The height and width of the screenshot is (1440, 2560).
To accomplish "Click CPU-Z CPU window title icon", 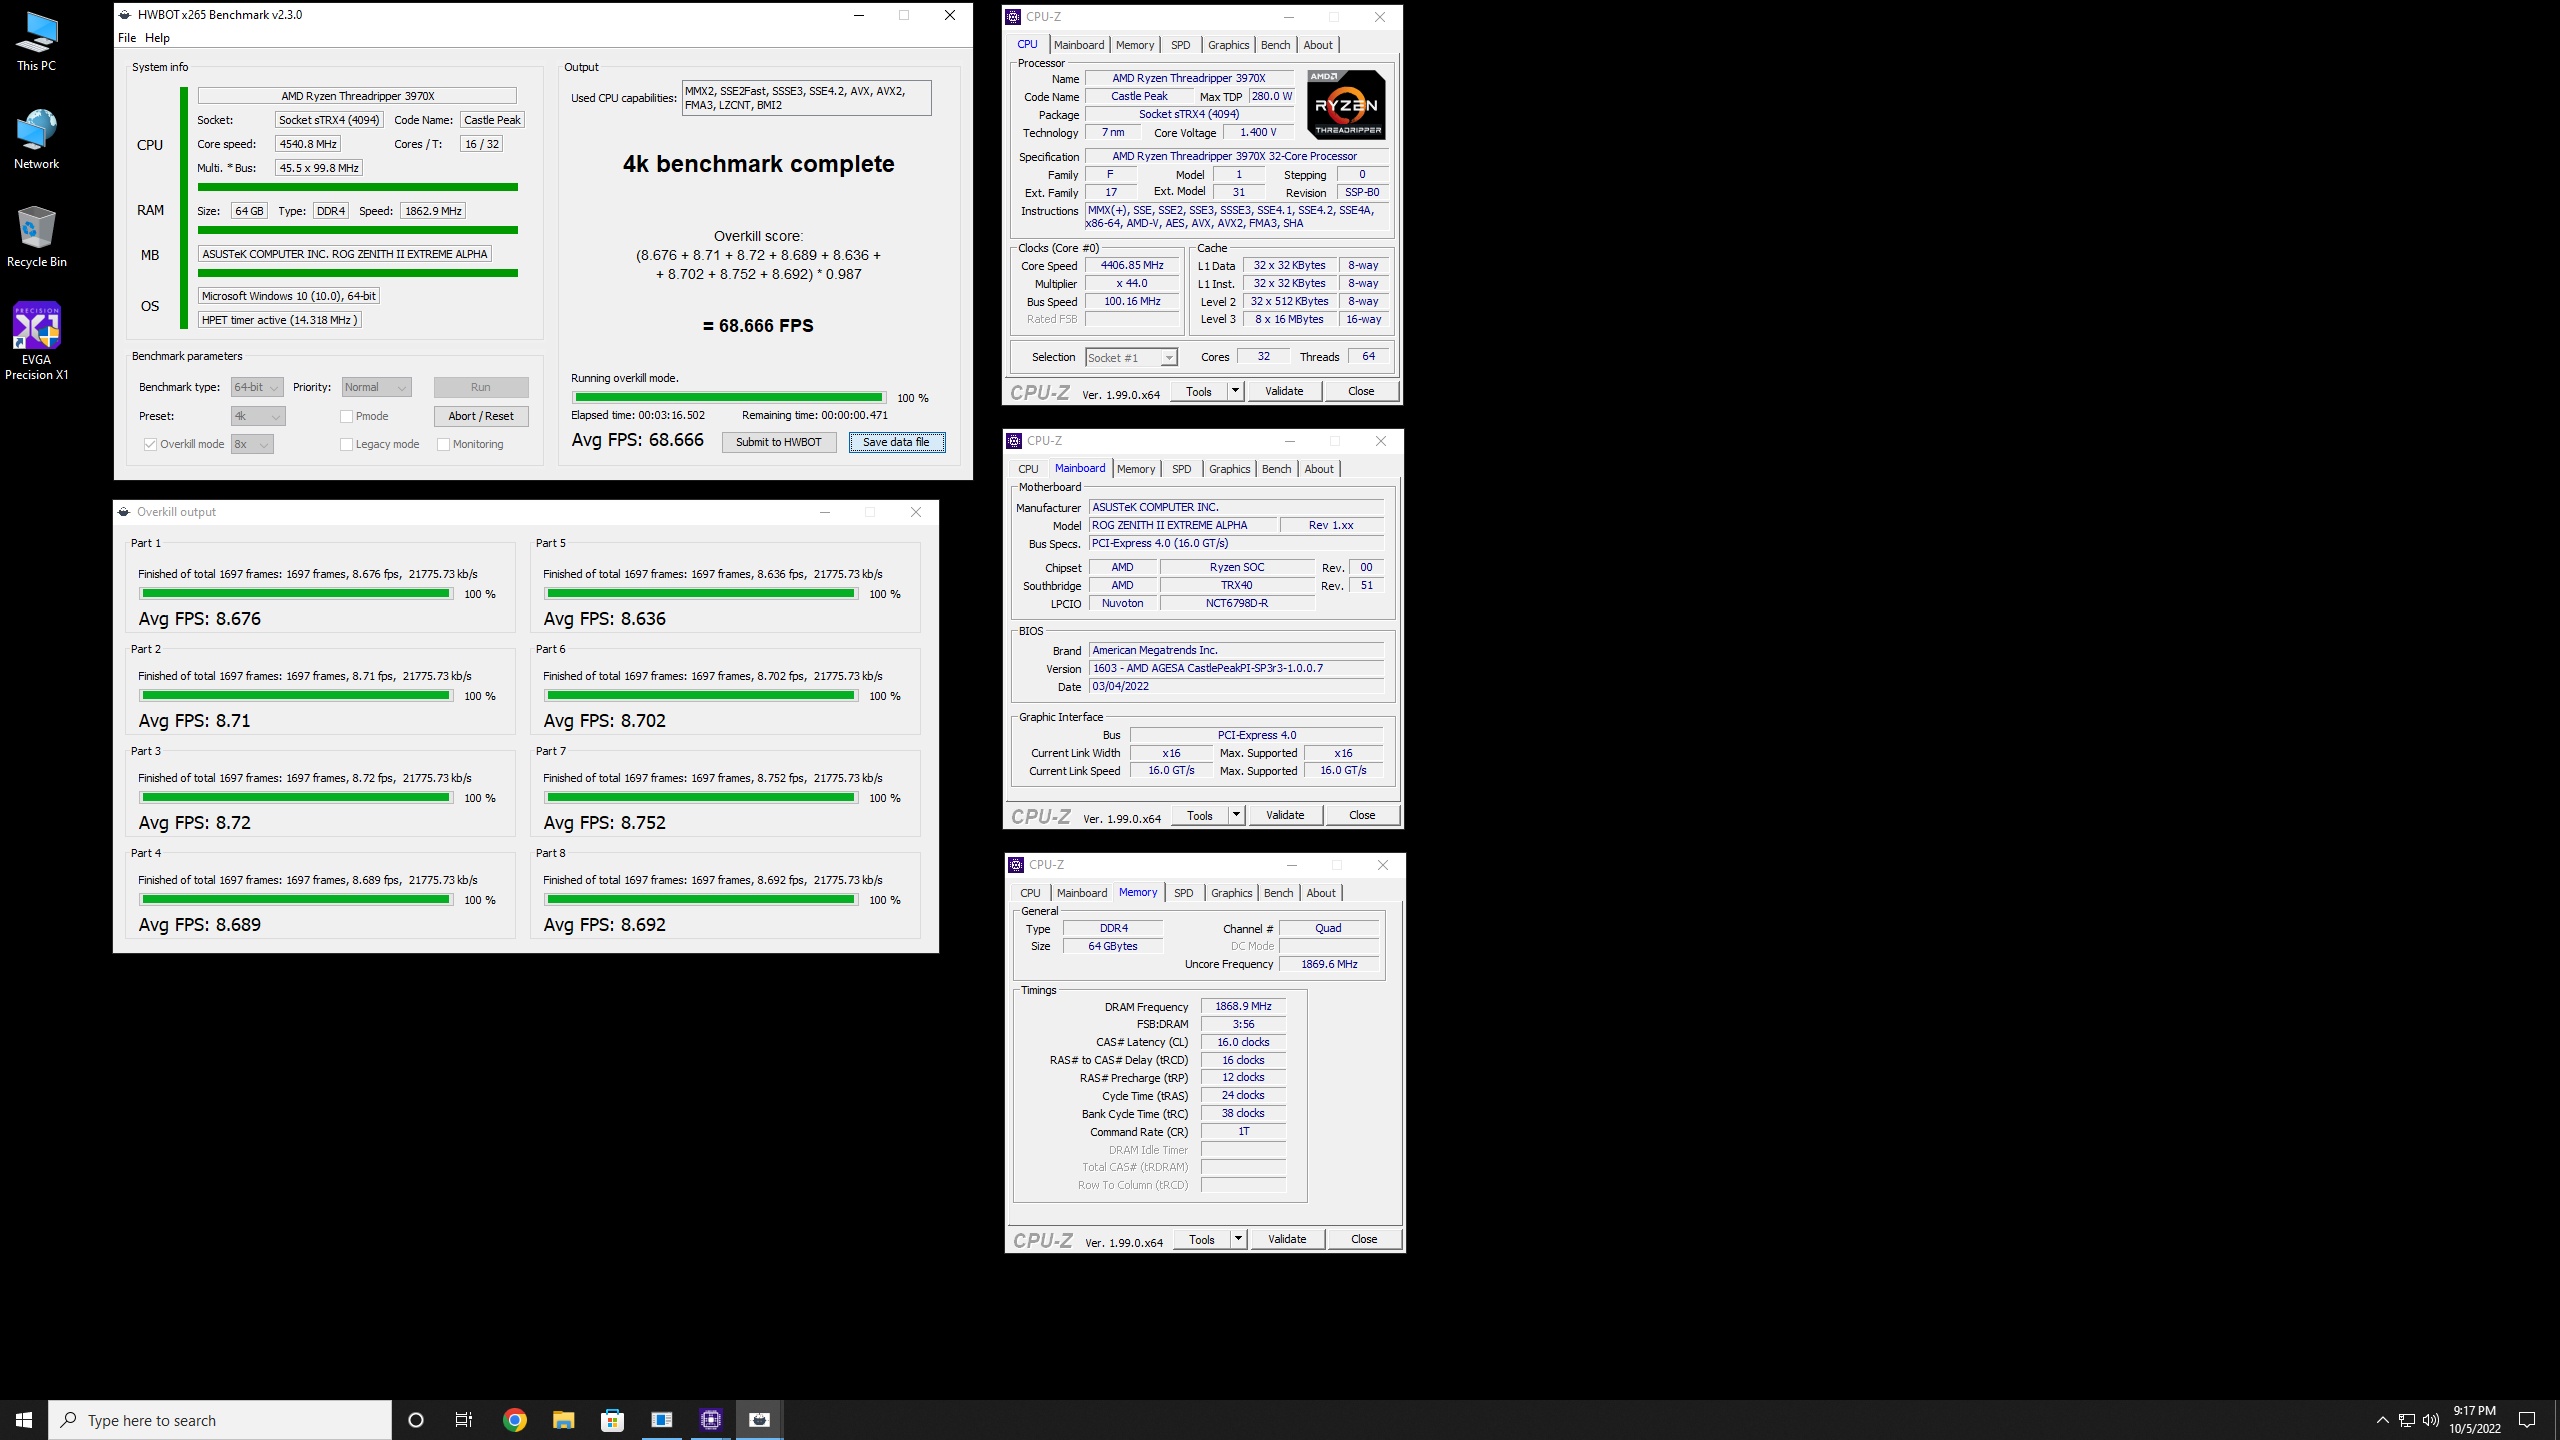I will point(1013,17).
